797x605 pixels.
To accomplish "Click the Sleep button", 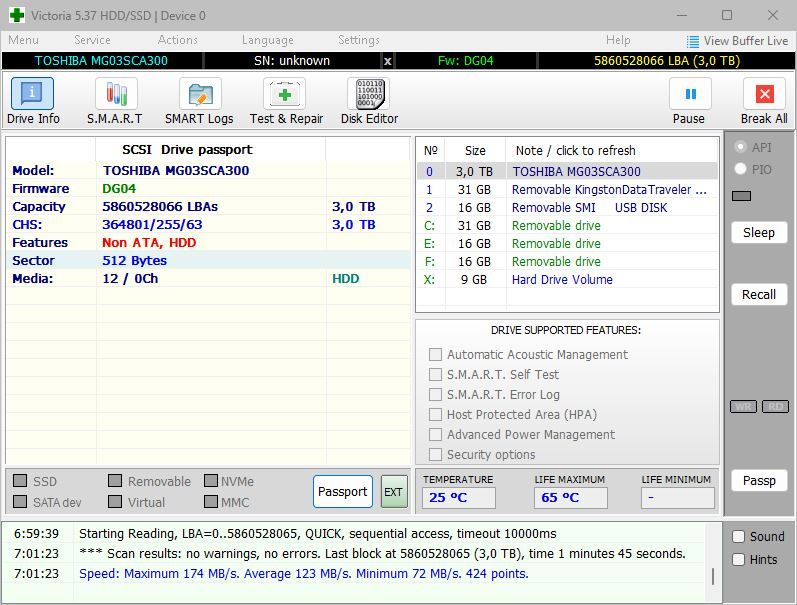I will point(759,232).
